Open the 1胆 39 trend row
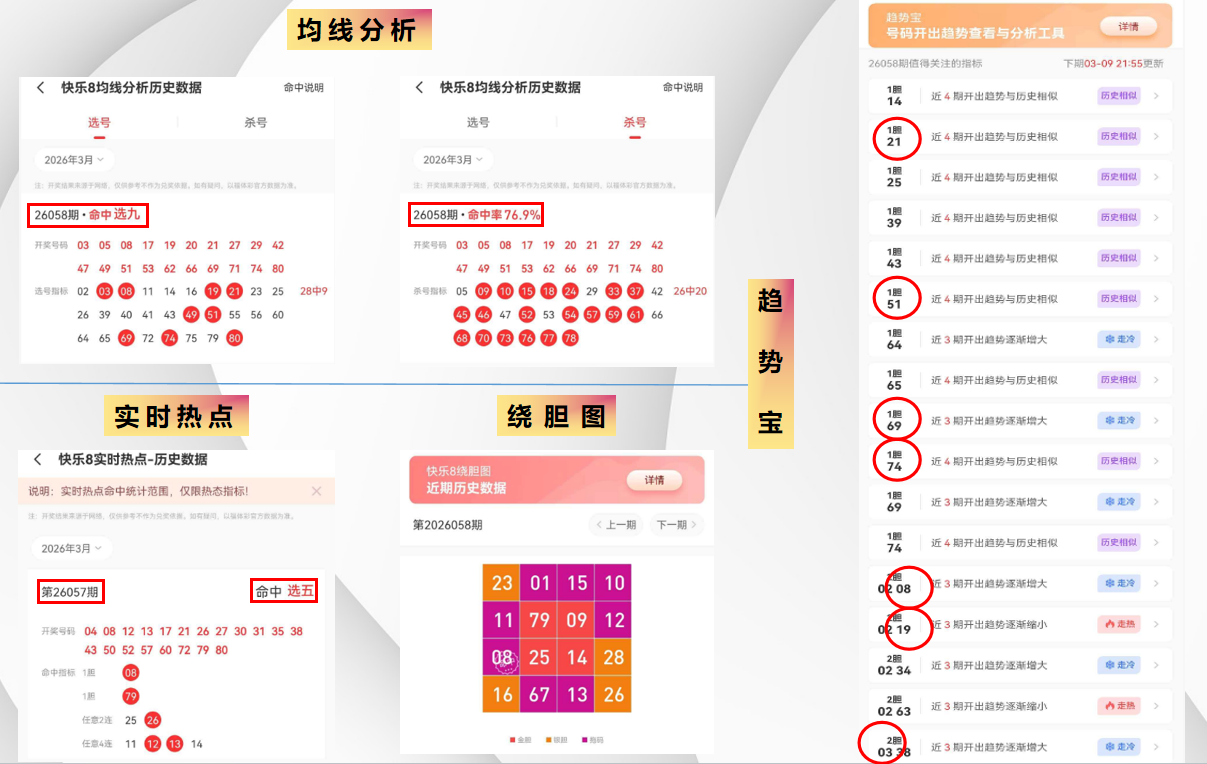Image resolution: width=1207 pixels, height=764 pixels. (1020, 217)
